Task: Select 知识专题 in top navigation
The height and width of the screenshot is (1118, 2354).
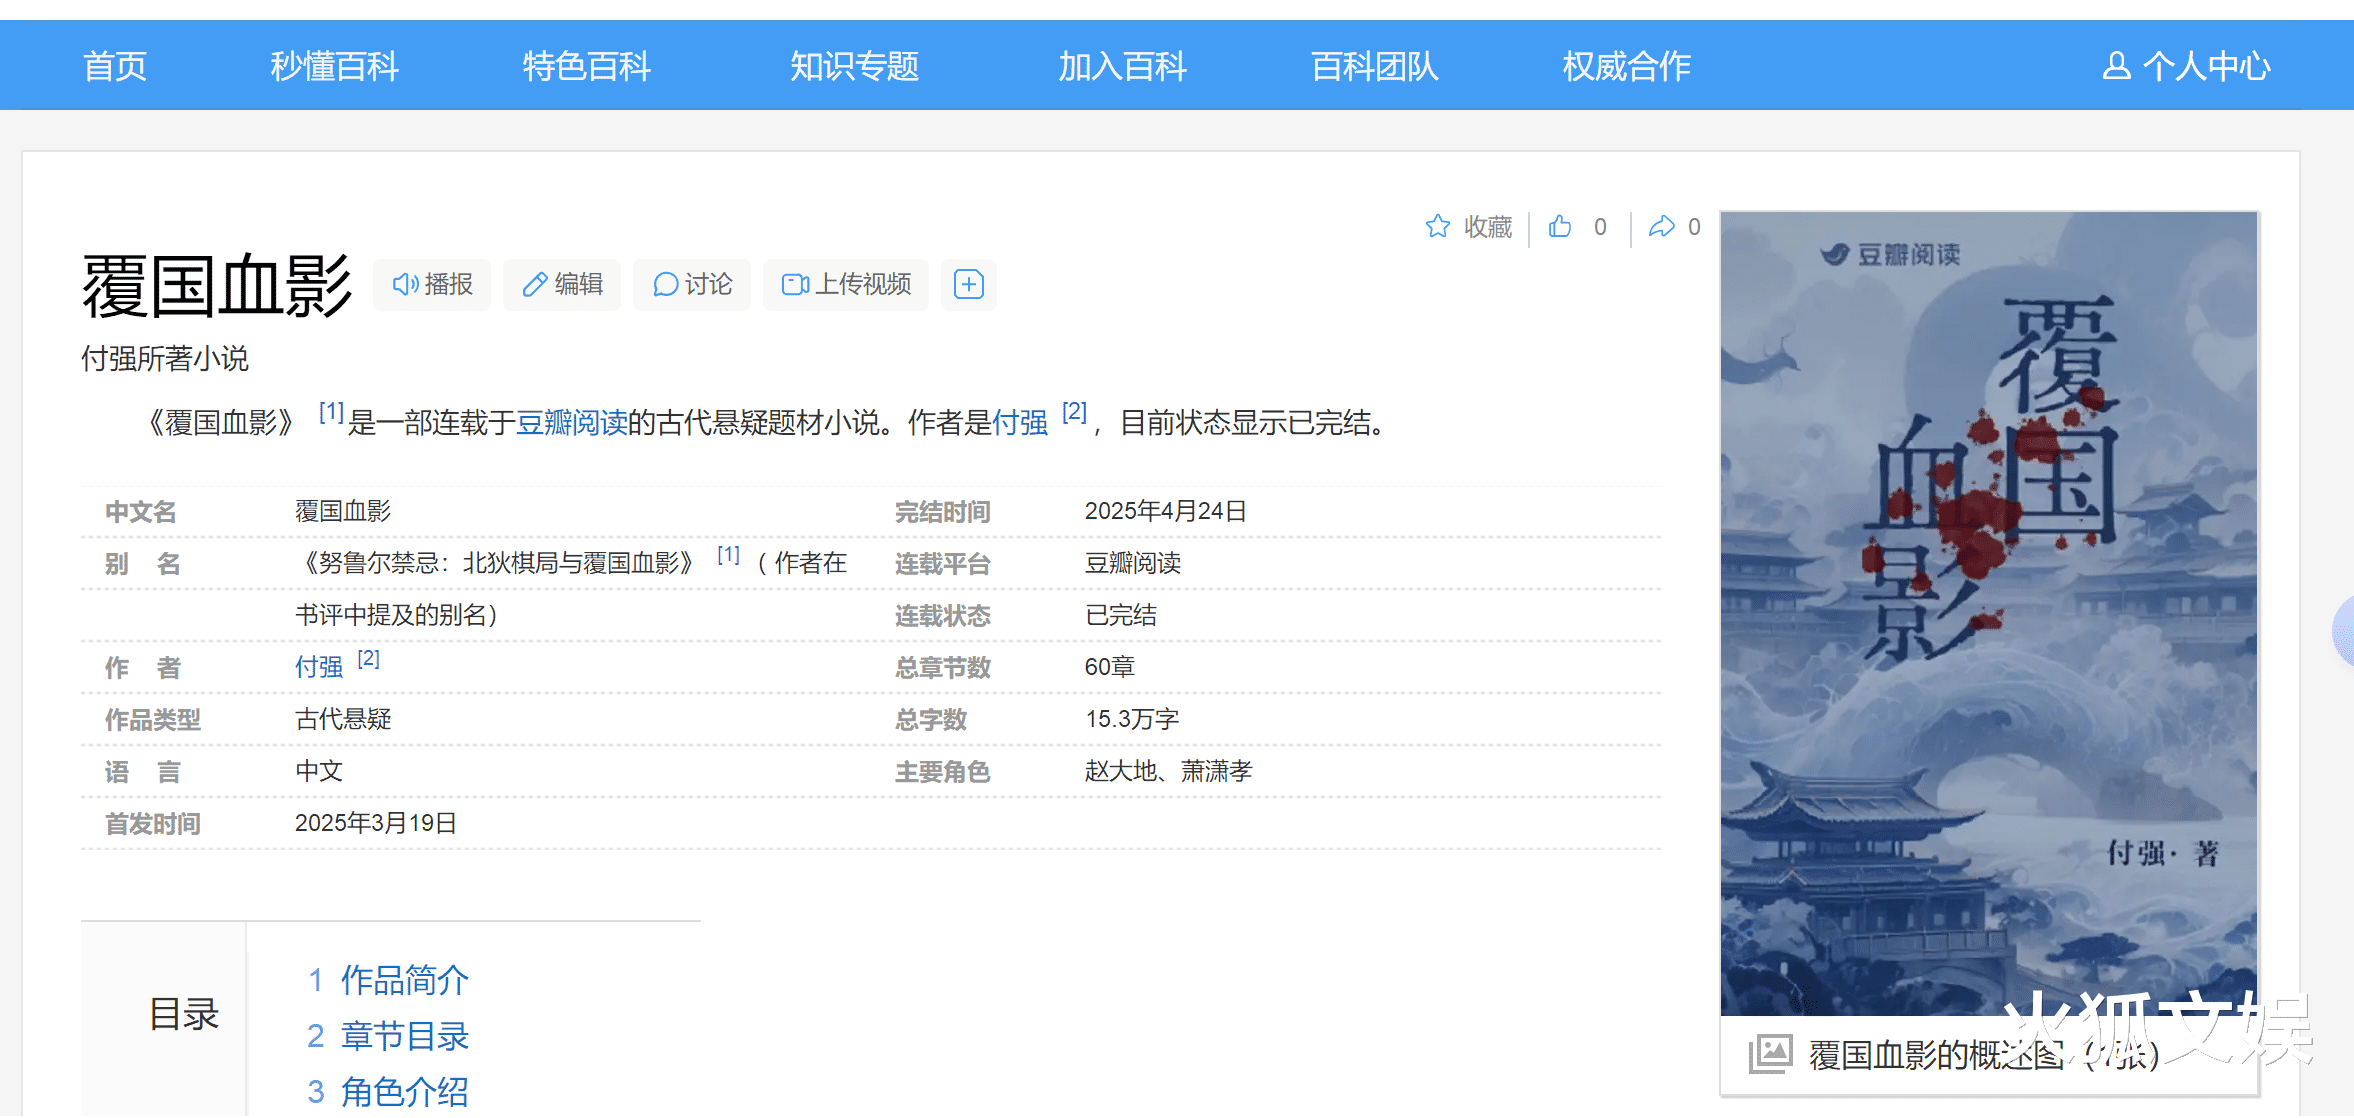Action: [854, 66]
